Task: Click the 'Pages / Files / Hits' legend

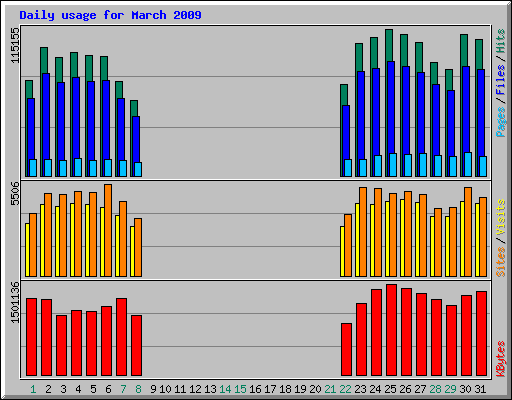Action: pyautogui.click(x=500, y=83)
